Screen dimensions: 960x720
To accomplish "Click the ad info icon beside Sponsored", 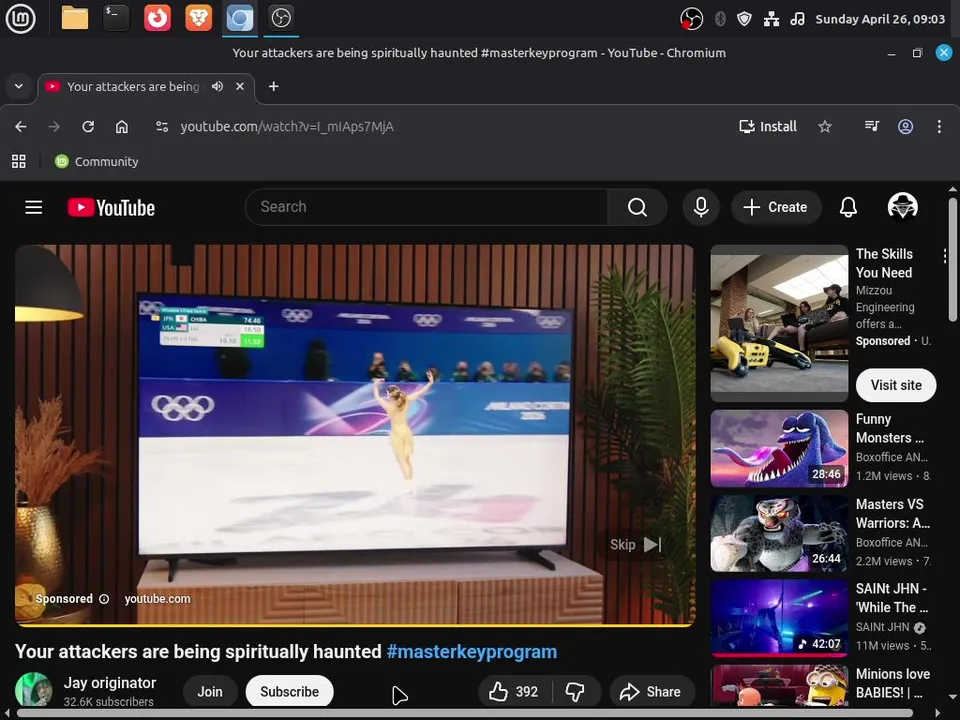I will click(x=104, y=599).
